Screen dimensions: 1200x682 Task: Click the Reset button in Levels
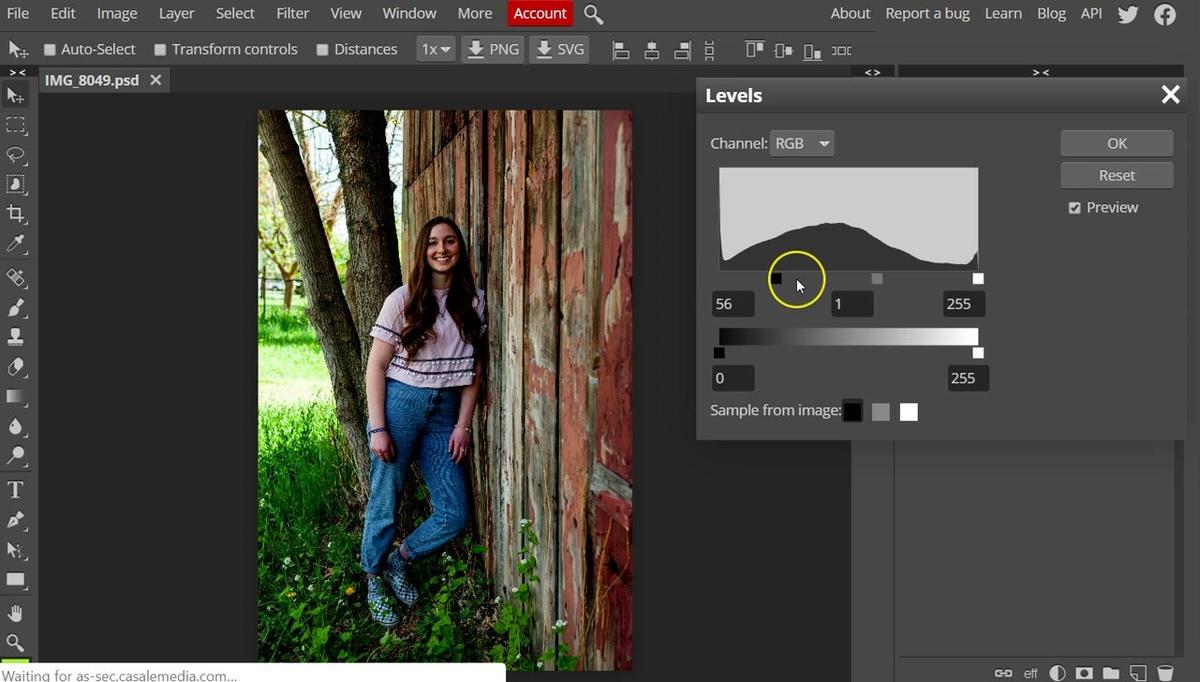[x=1117, y=175]
